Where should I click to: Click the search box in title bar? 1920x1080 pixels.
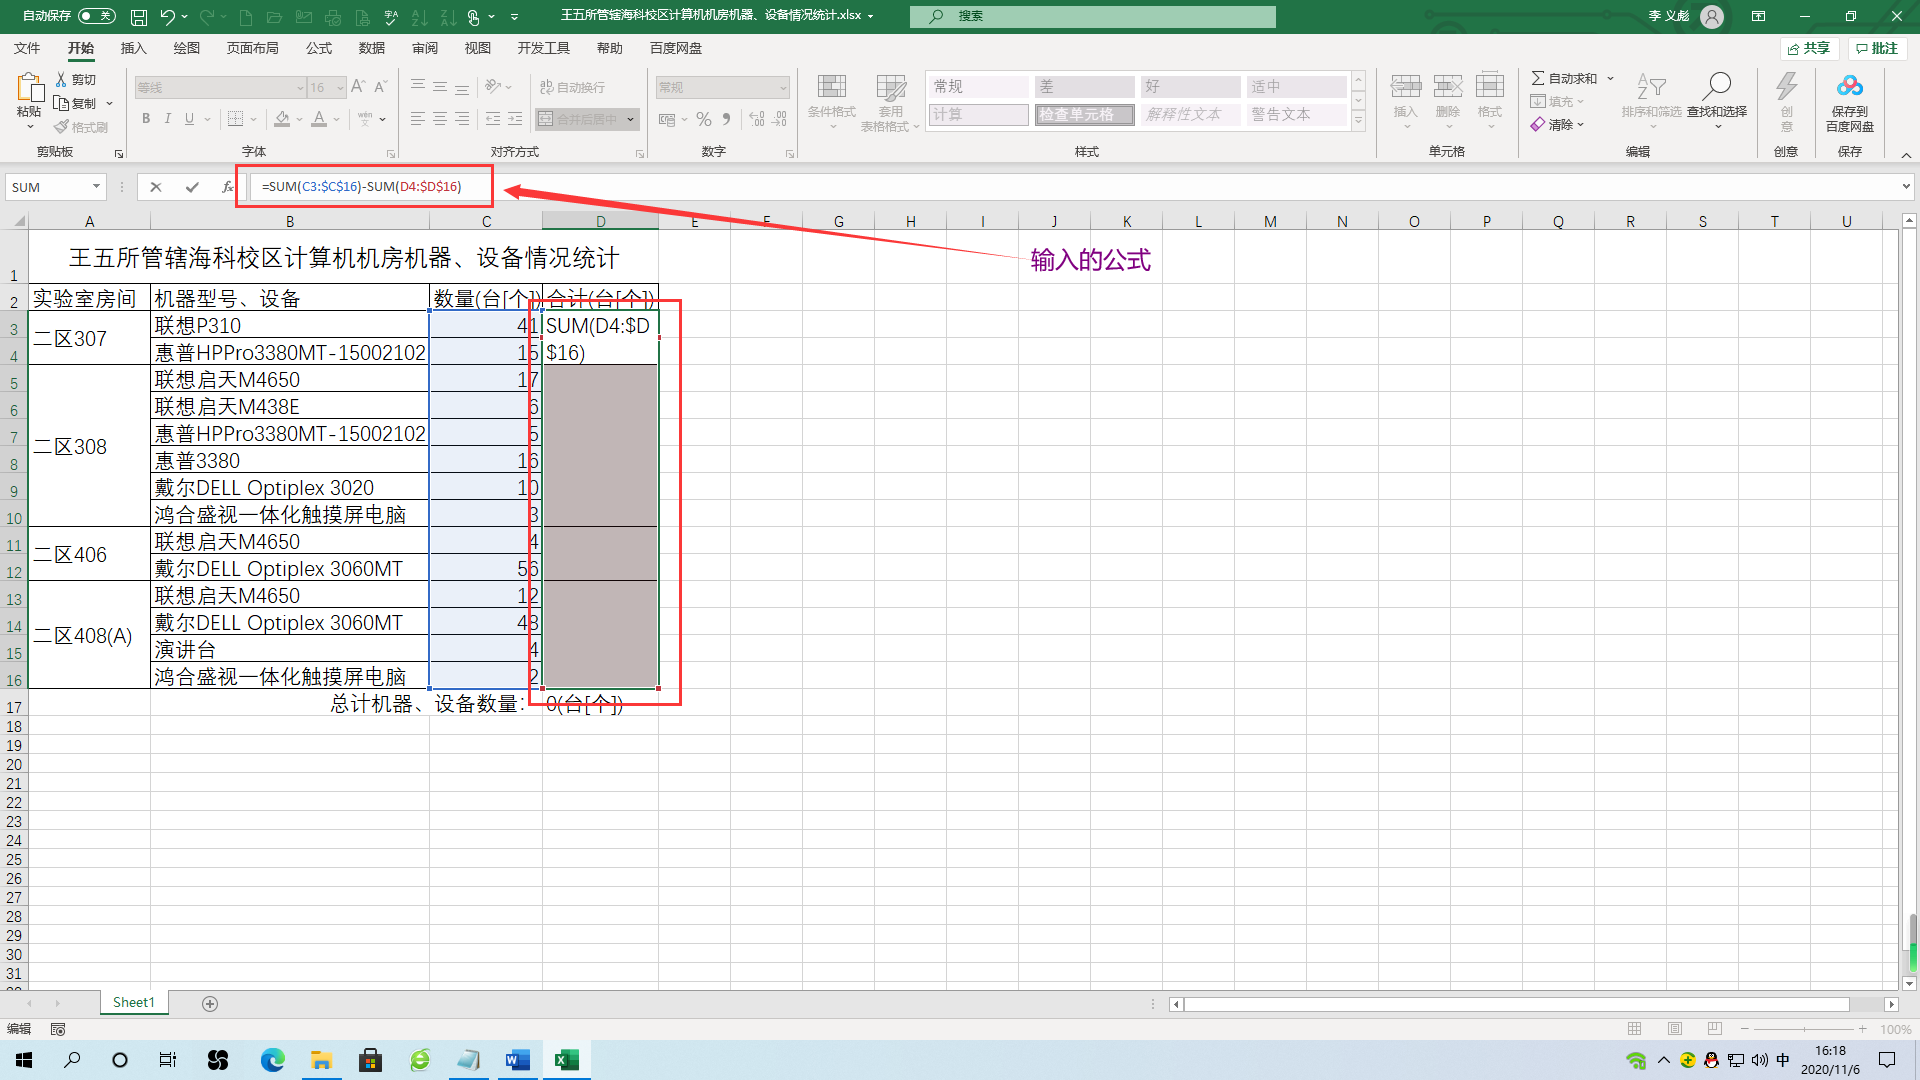(x=1093, y=16)
